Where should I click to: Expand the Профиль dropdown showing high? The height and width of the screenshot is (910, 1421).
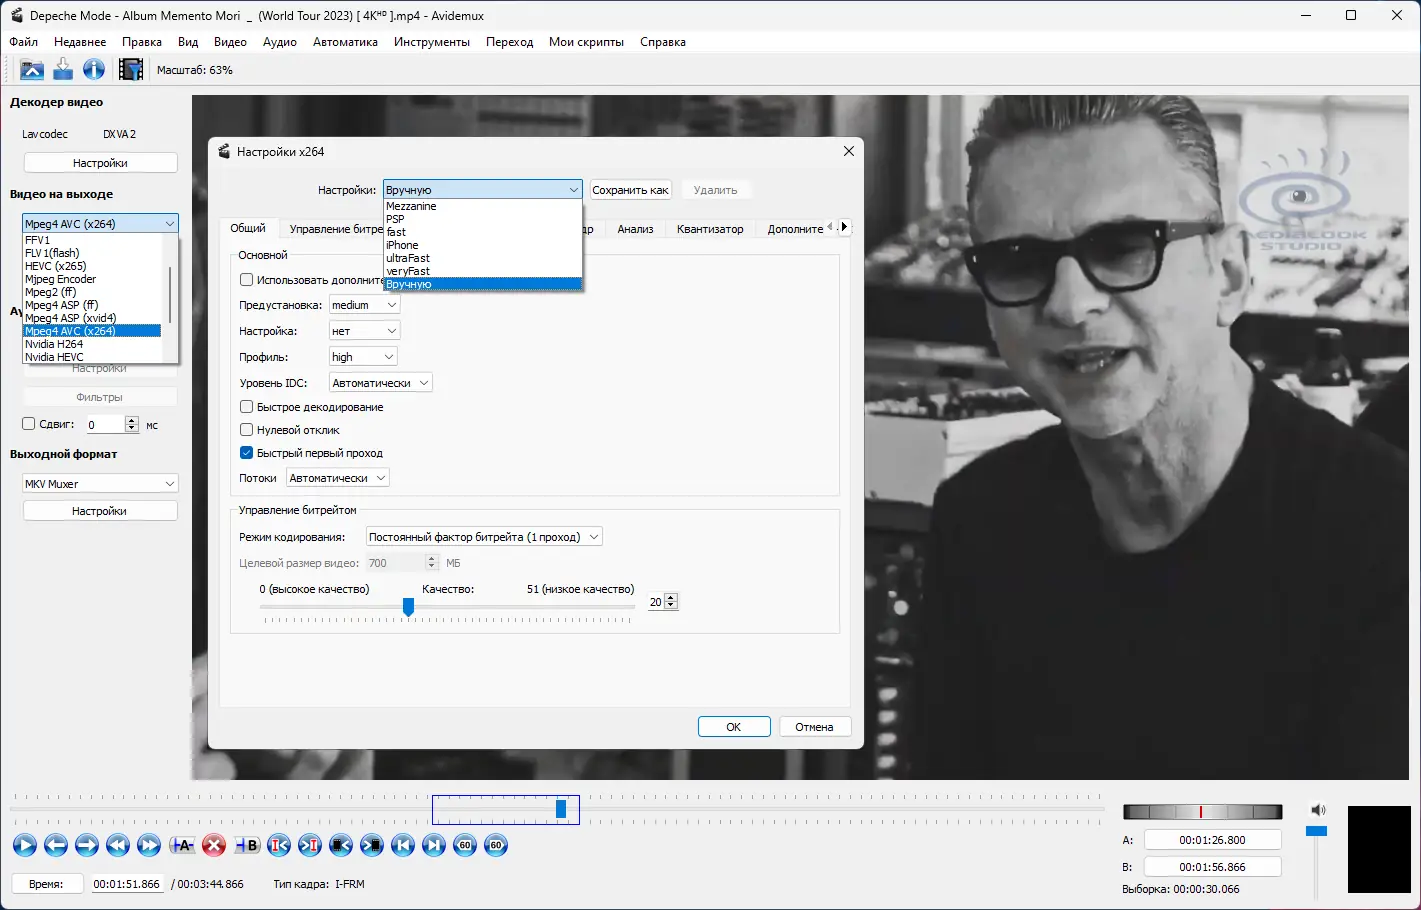click(363, 357)
